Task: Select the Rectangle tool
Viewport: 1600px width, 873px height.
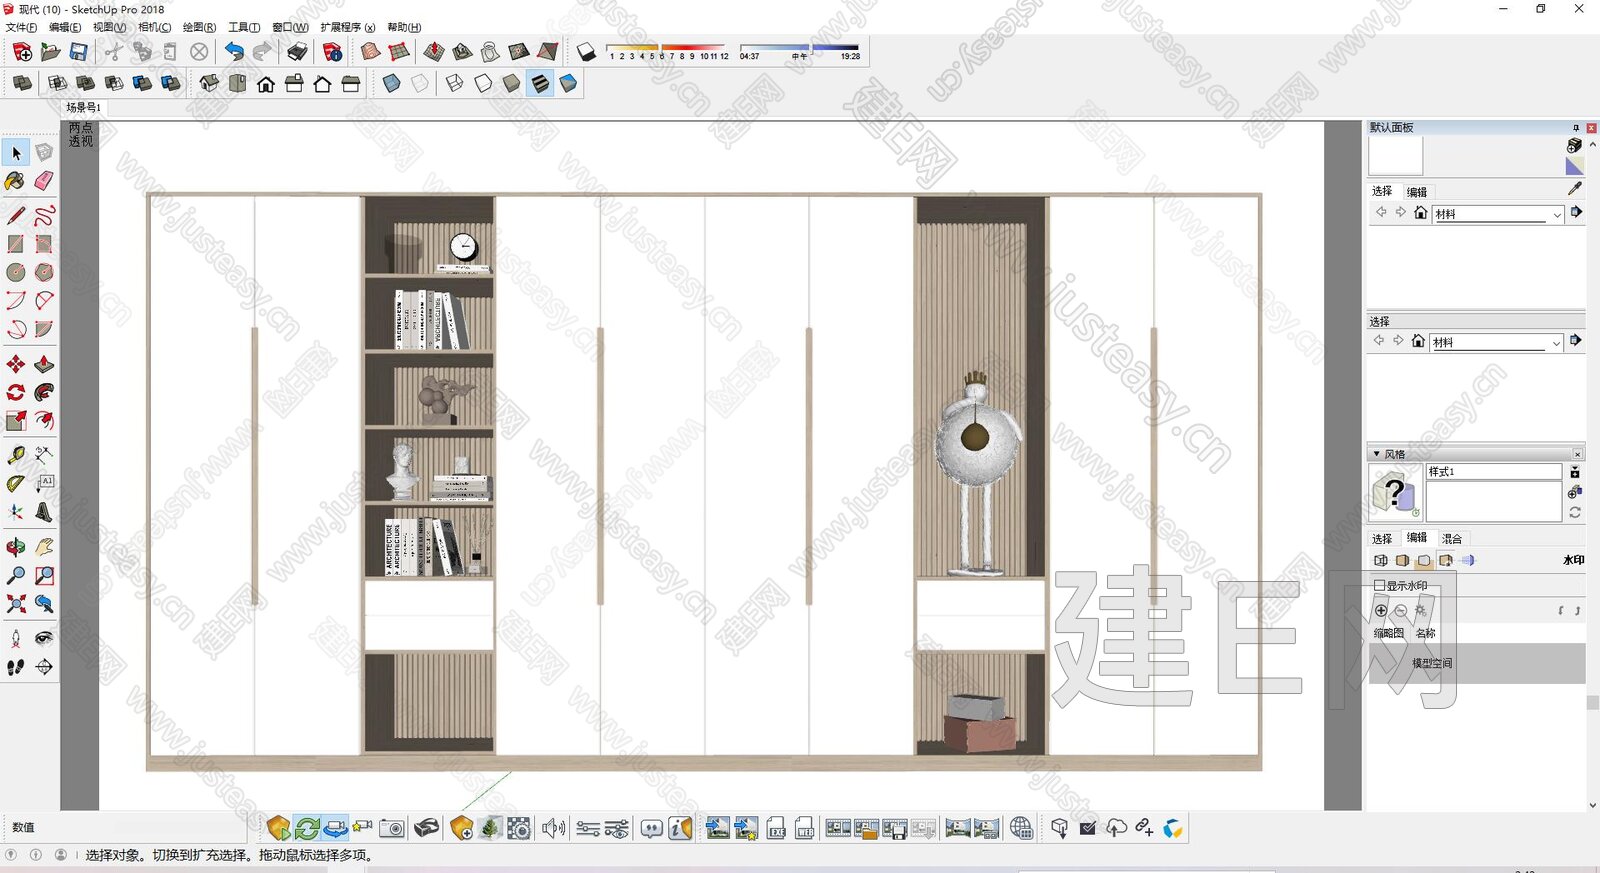Action: pyautogui.click(x=16, y=244)
